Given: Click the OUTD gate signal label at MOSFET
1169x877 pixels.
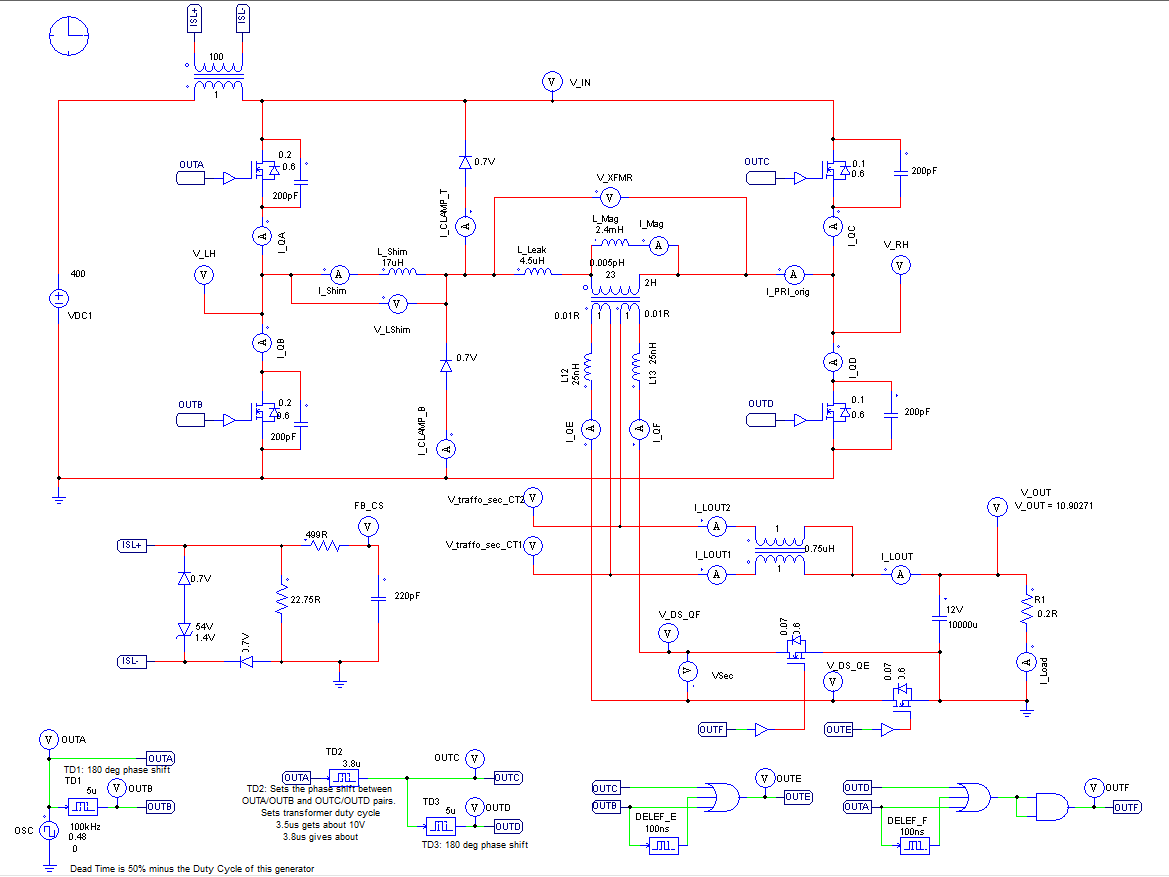Looking at the screenshot, I should click(x=761, y=421).
